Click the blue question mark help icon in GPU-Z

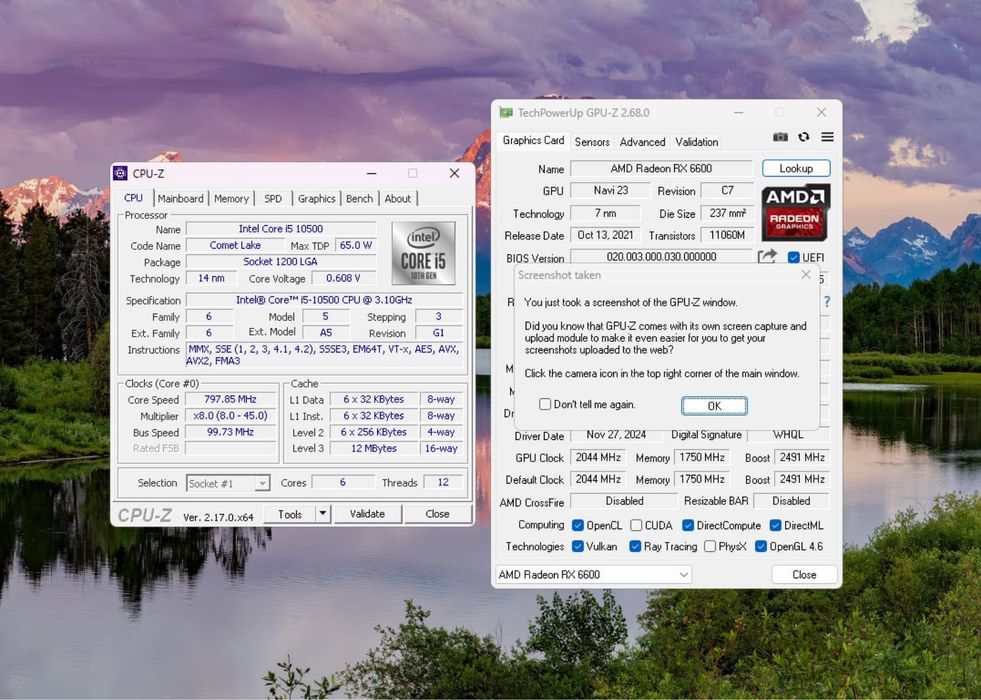[x=826, y=302]
